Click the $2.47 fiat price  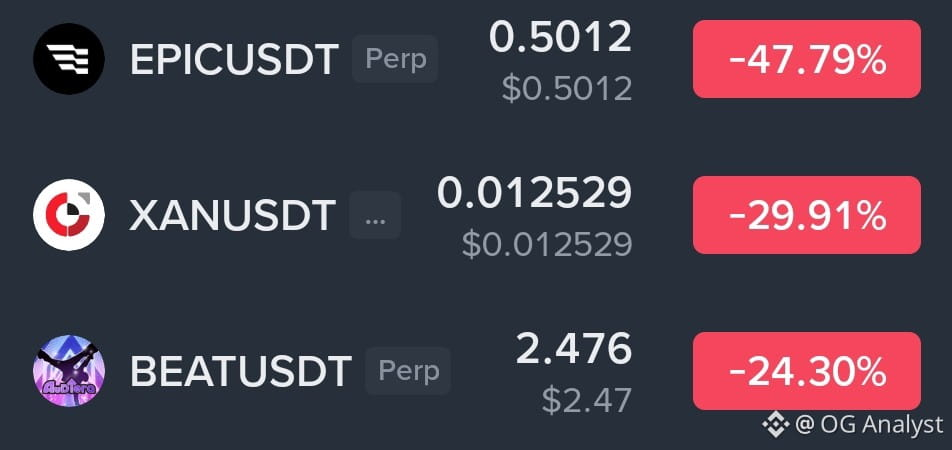587,401
